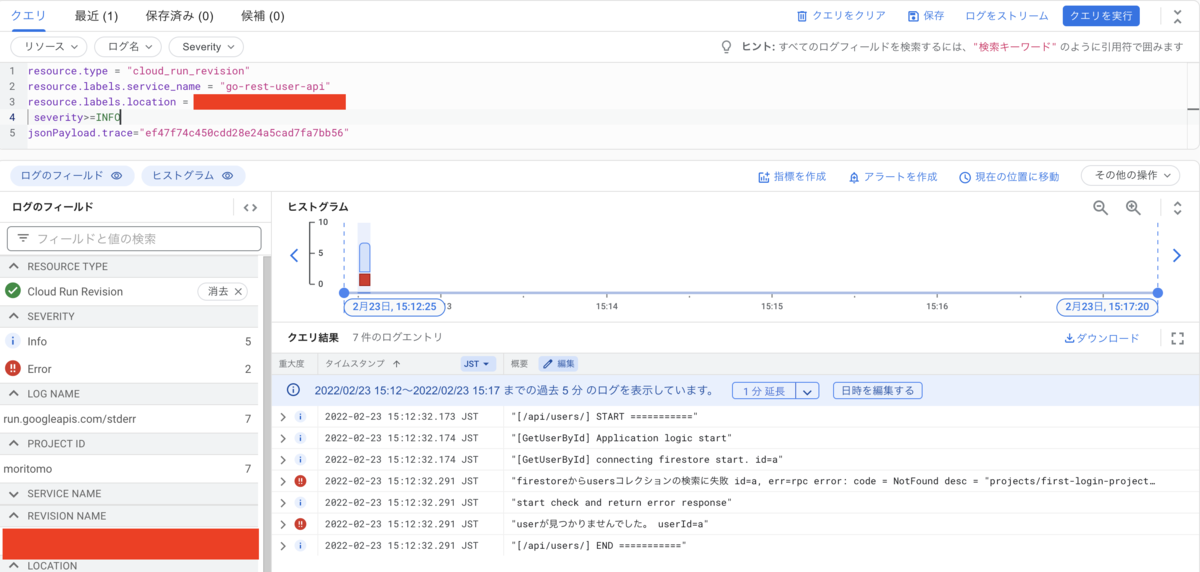This screenshot has height=572, width=1200.
Task: Collapse the LOG NAME section
Action: (14, 394)
